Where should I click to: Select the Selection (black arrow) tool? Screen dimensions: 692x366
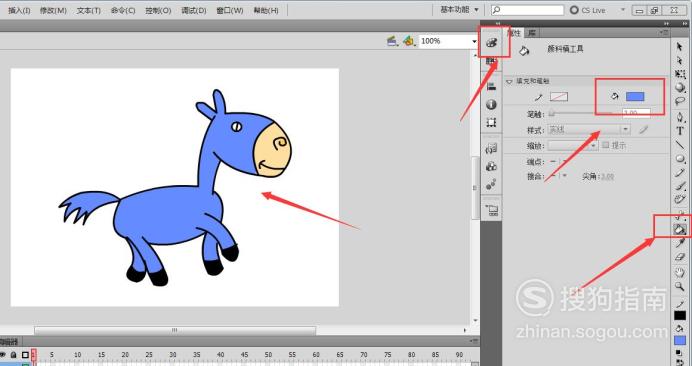680,46
